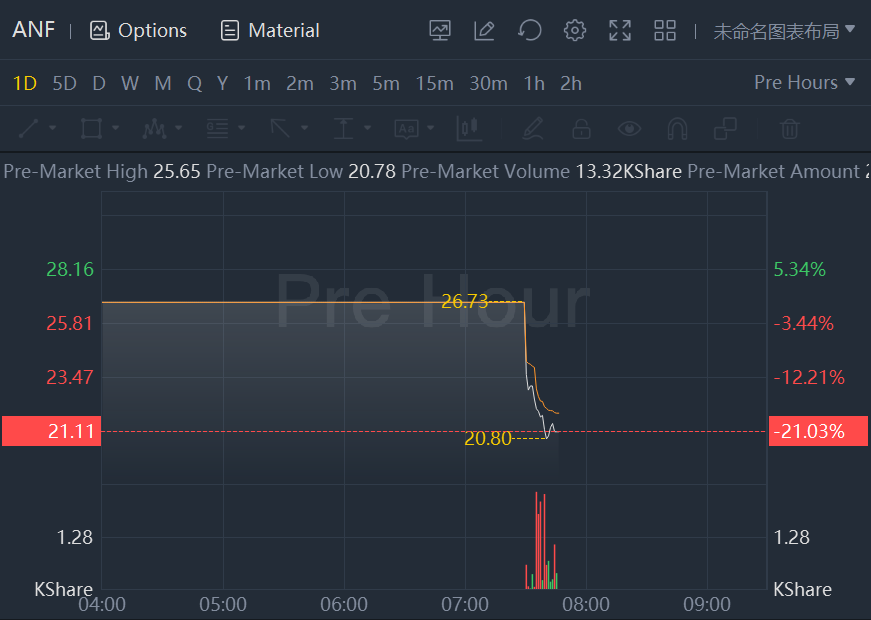
Task: Click the red 21.11 current price label
Action: click(50, 431)
